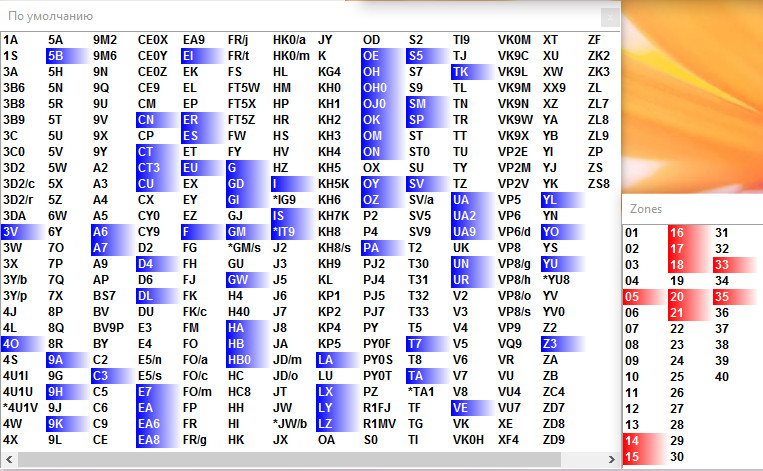The height and width of the screenshot is (471, 763).
Task: Click the highlighted CT3 prefix cell
Action: (148, 168)
